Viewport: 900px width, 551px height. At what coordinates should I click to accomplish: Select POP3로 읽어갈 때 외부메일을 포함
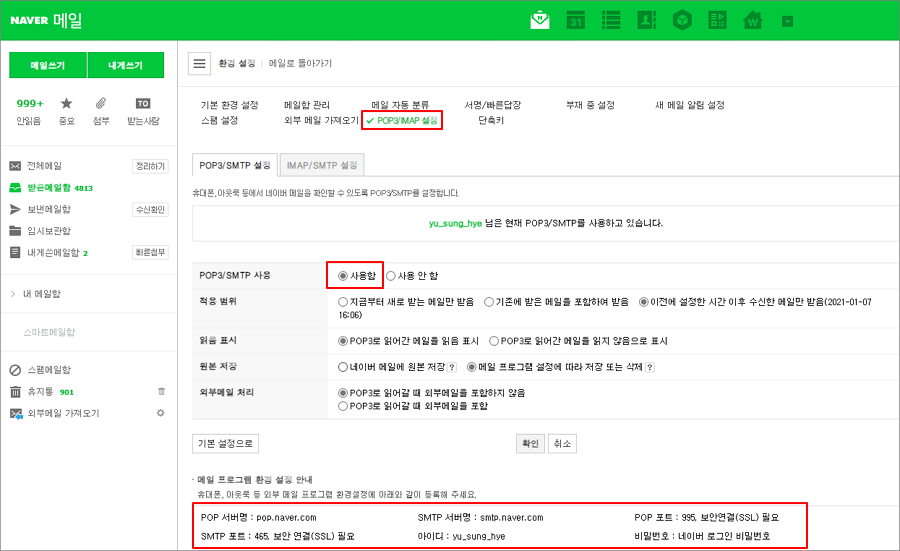343,406
